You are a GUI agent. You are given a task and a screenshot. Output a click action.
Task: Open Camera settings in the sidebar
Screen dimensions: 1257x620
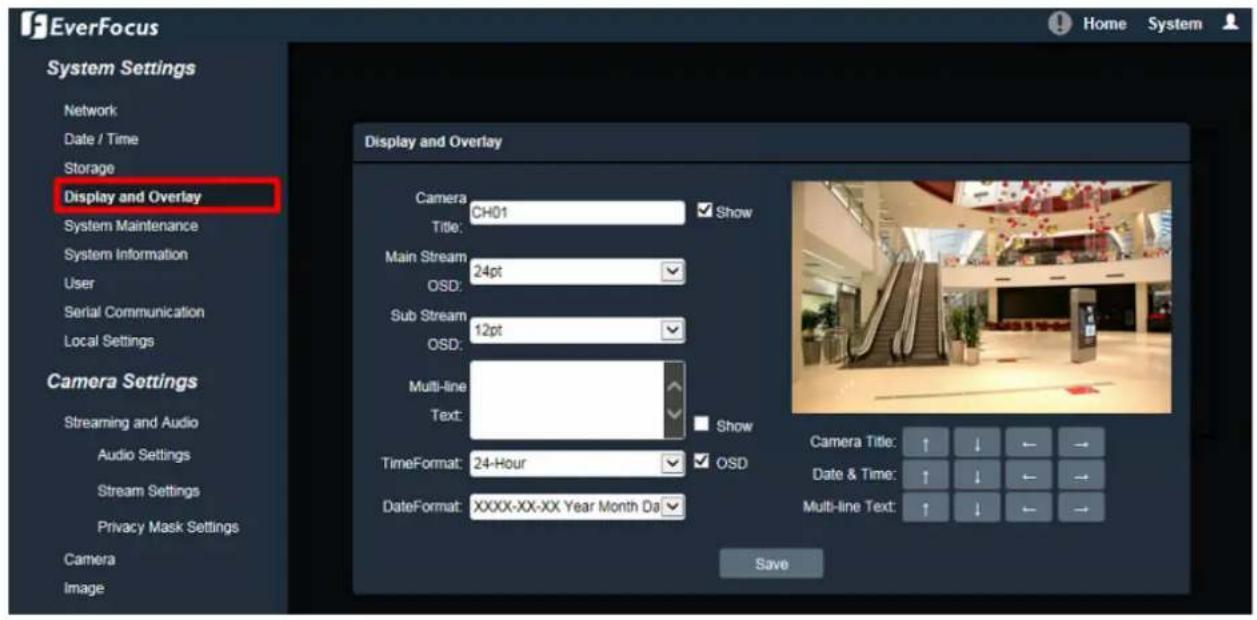(90, 559)
